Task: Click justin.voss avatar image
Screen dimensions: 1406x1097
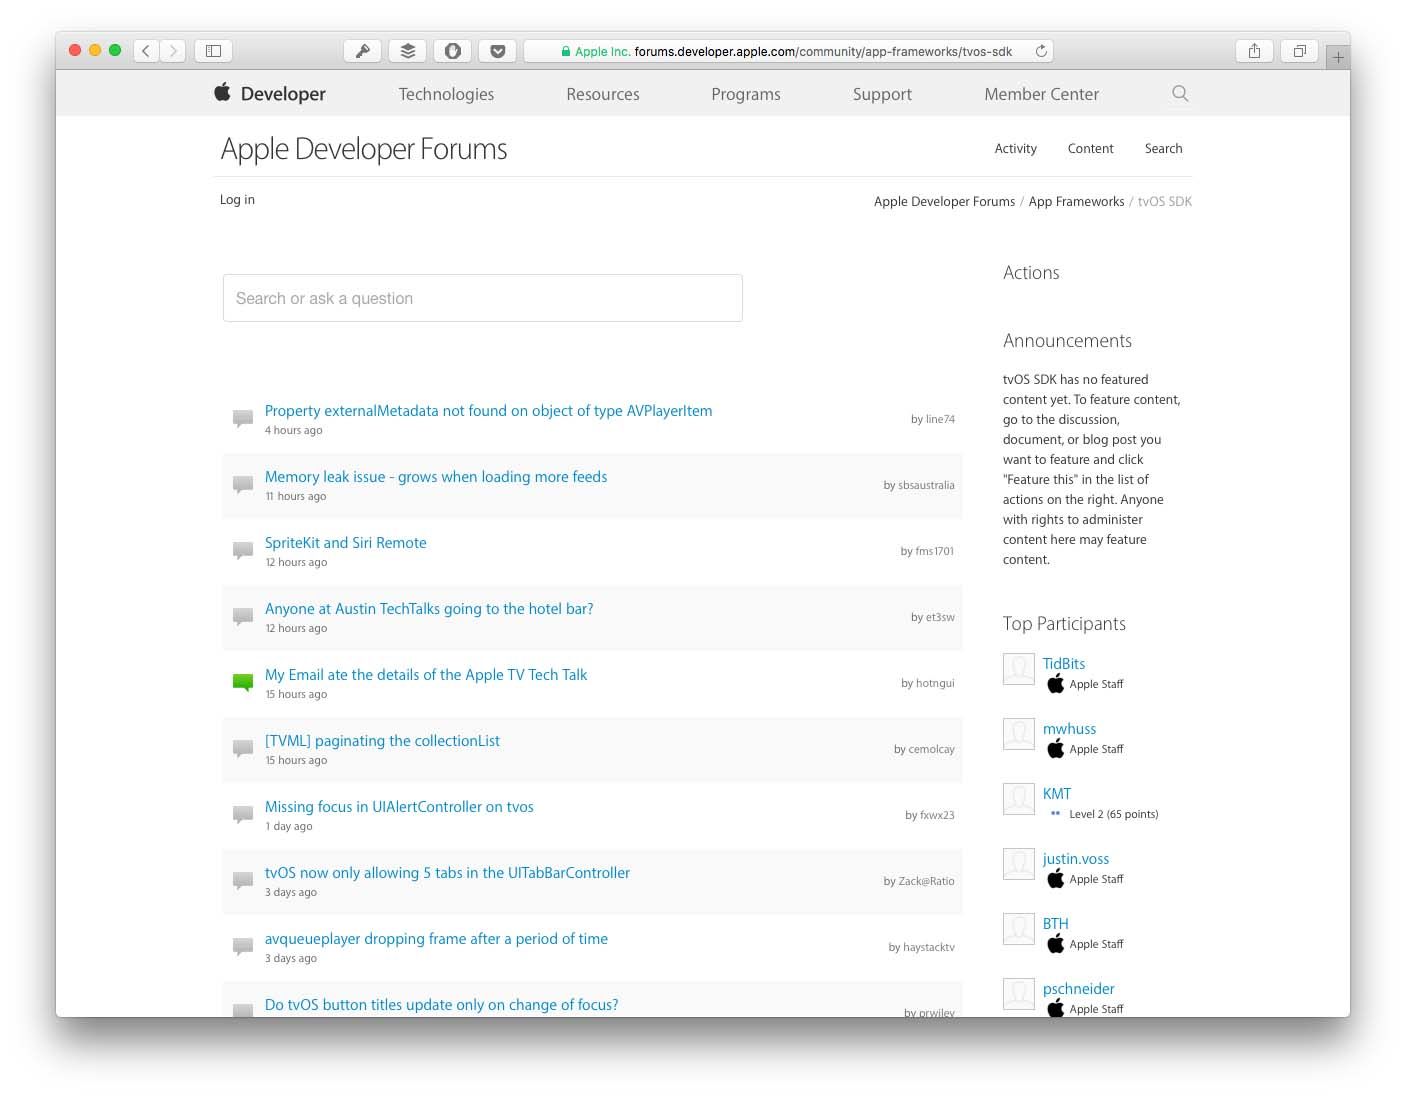Action: (x=1019, y=864)
